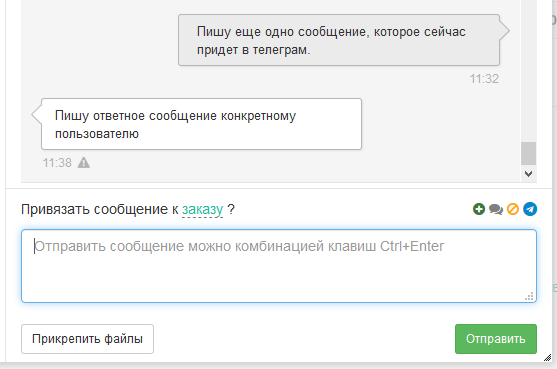
Task: Click the textarea corner resize grip
Action: 529,296
